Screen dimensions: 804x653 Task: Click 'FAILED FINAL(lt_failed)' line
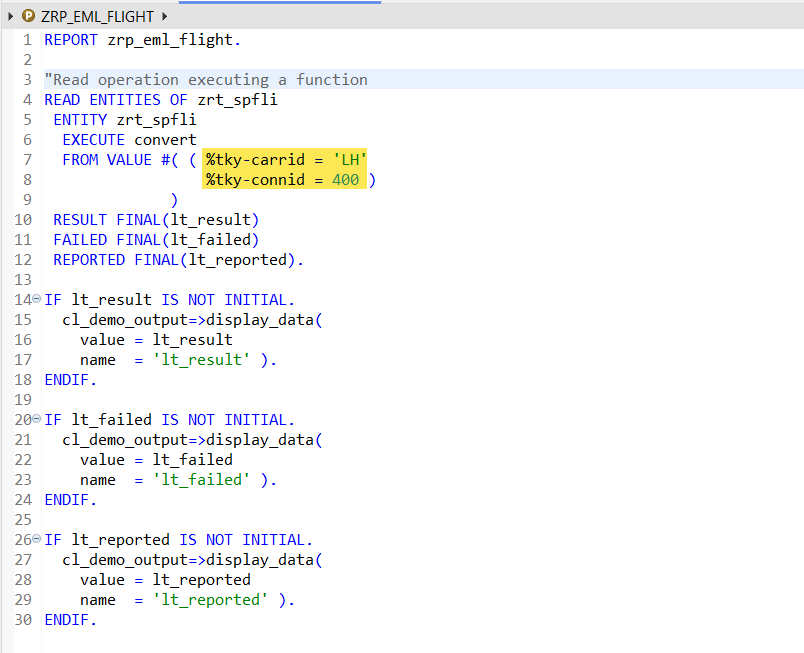click(x=156, y=239)
